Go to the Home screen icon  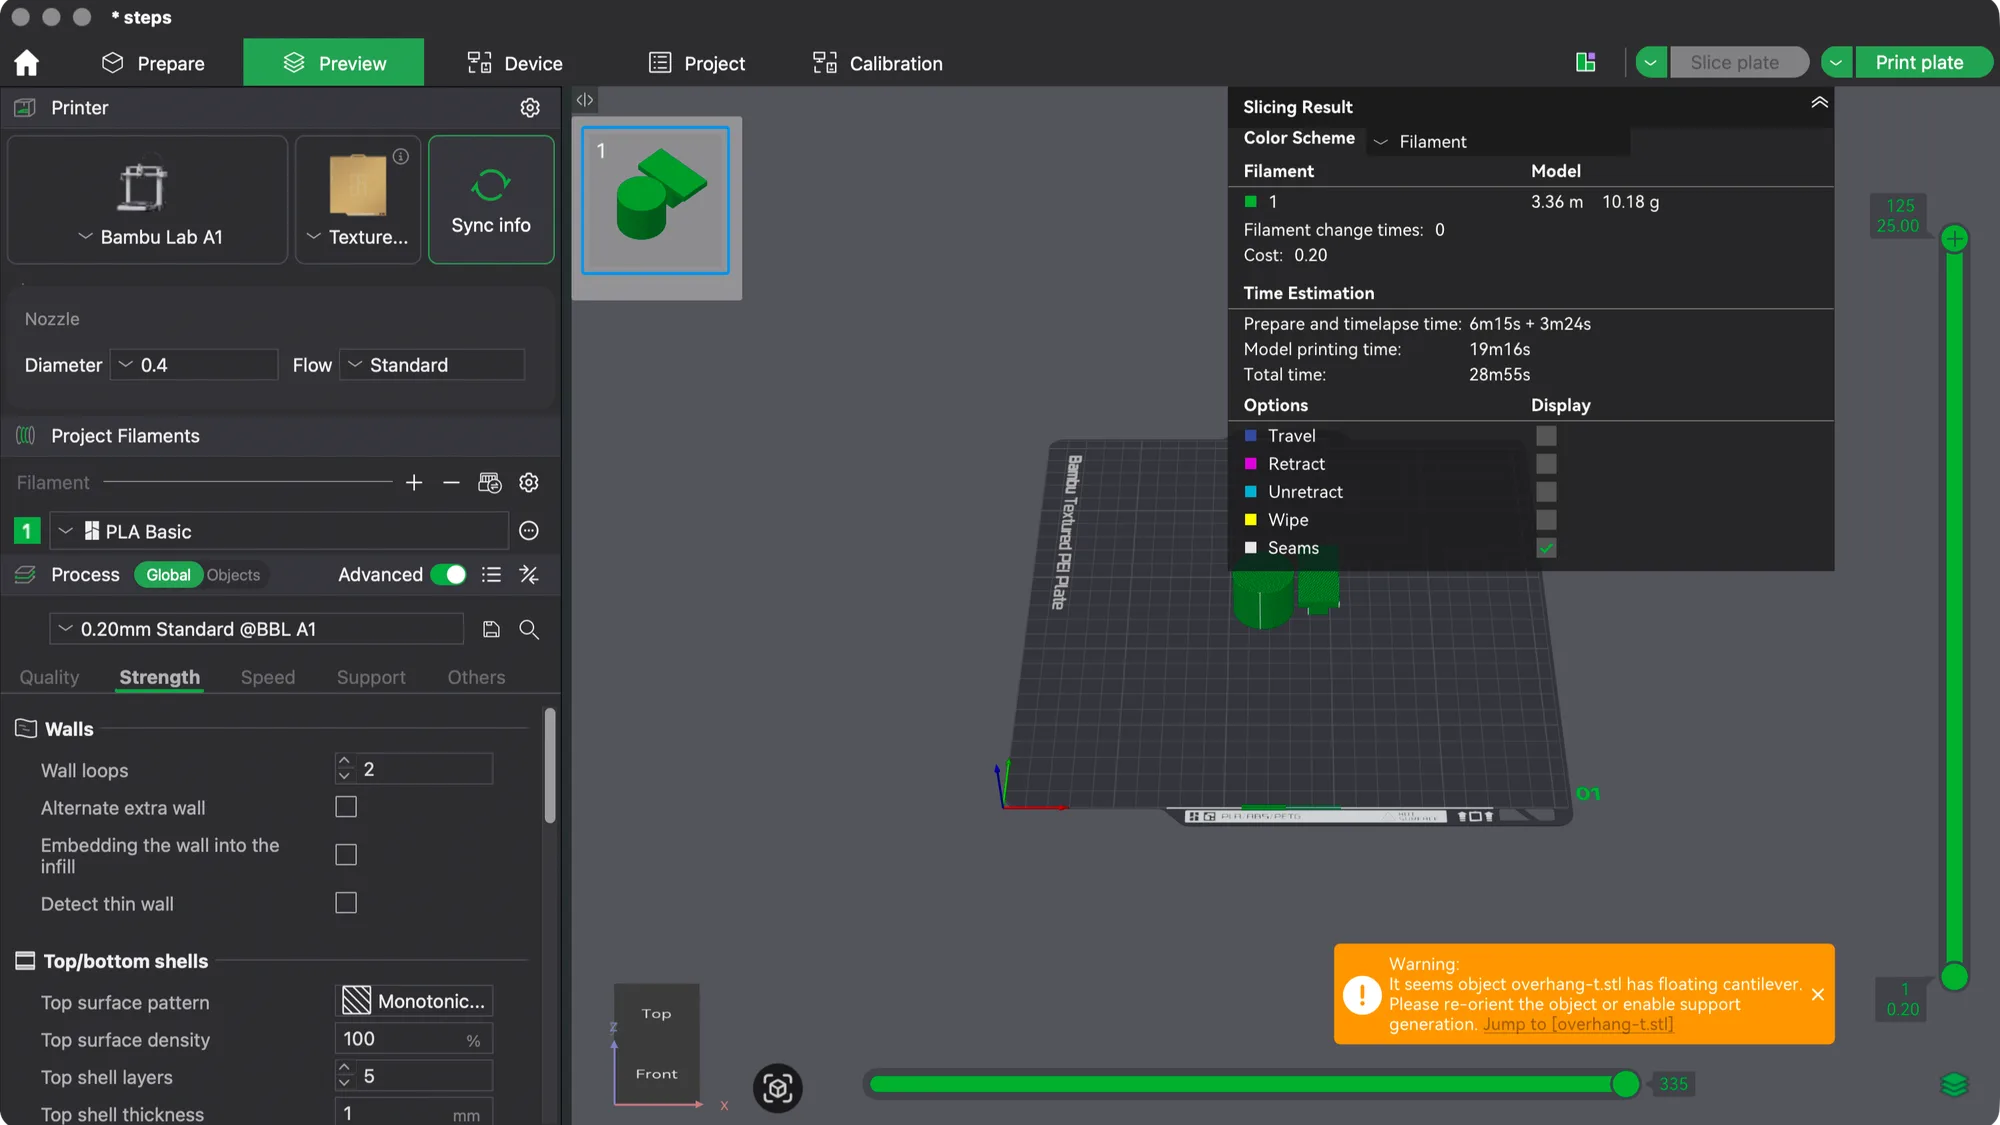pos(27,63)
